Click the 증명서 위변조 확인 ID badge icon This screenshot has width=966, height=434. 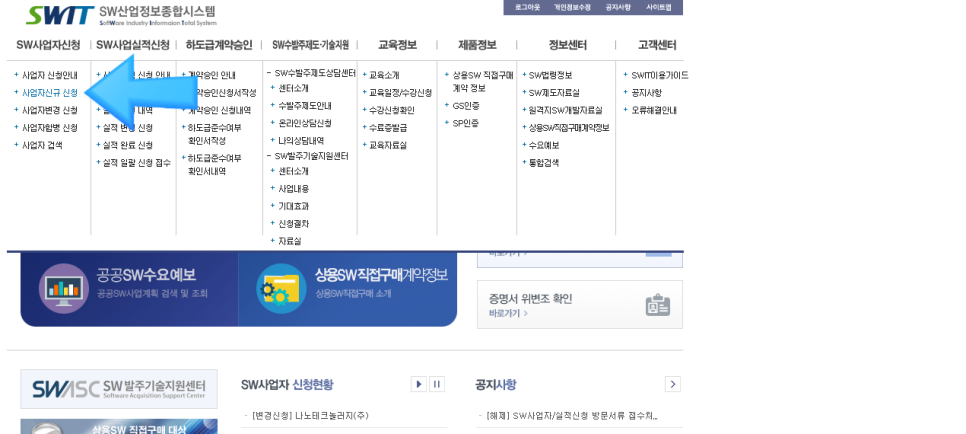tap(657, 305)
